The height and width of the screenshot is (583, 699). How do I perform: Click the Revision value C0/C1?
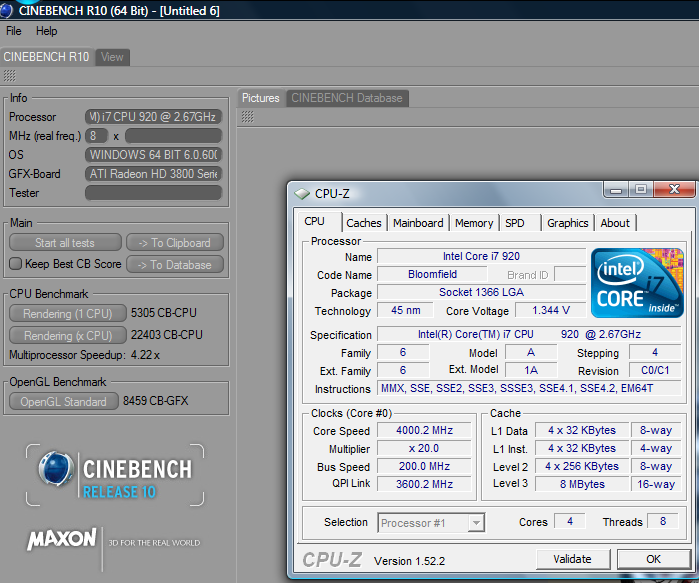[655, 370]
